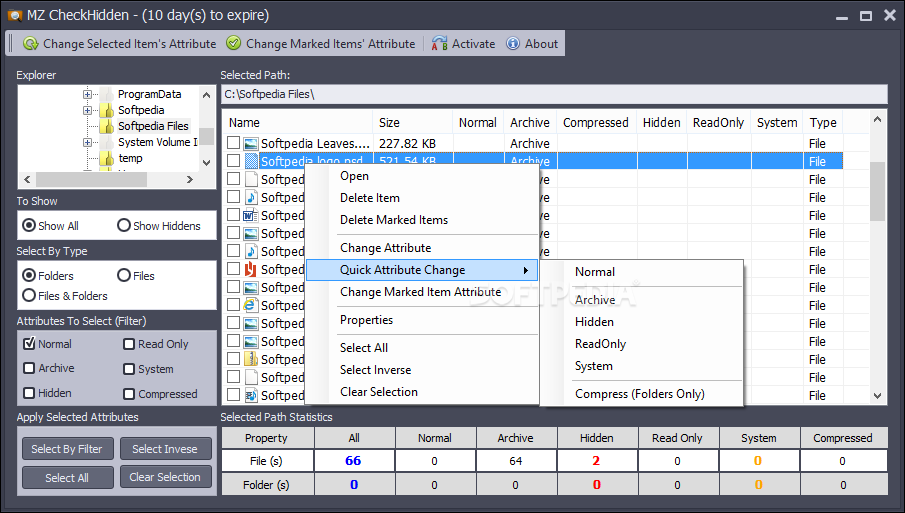905x513 pixels.
Task: Click the Activate toolbar icon
Action: pyautogui.click(x=440, y=43)
